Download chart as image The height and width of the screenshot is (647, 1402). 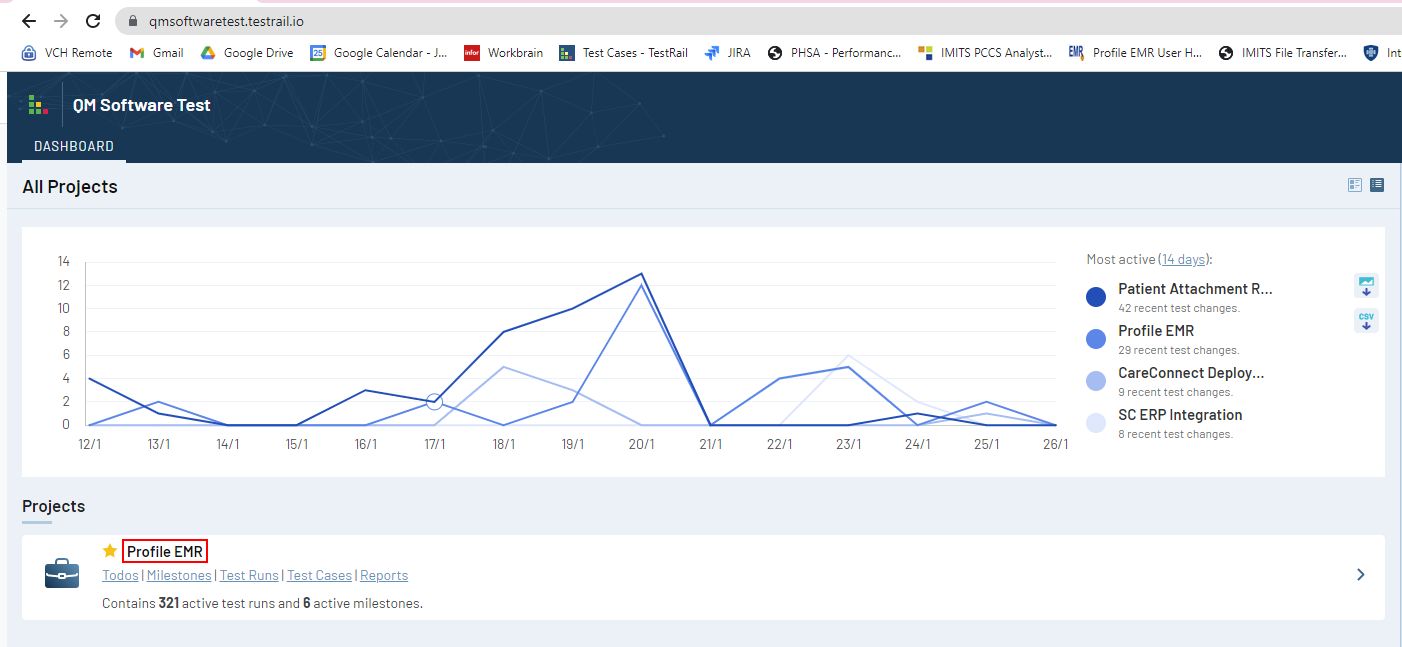tap(1366, 285)
